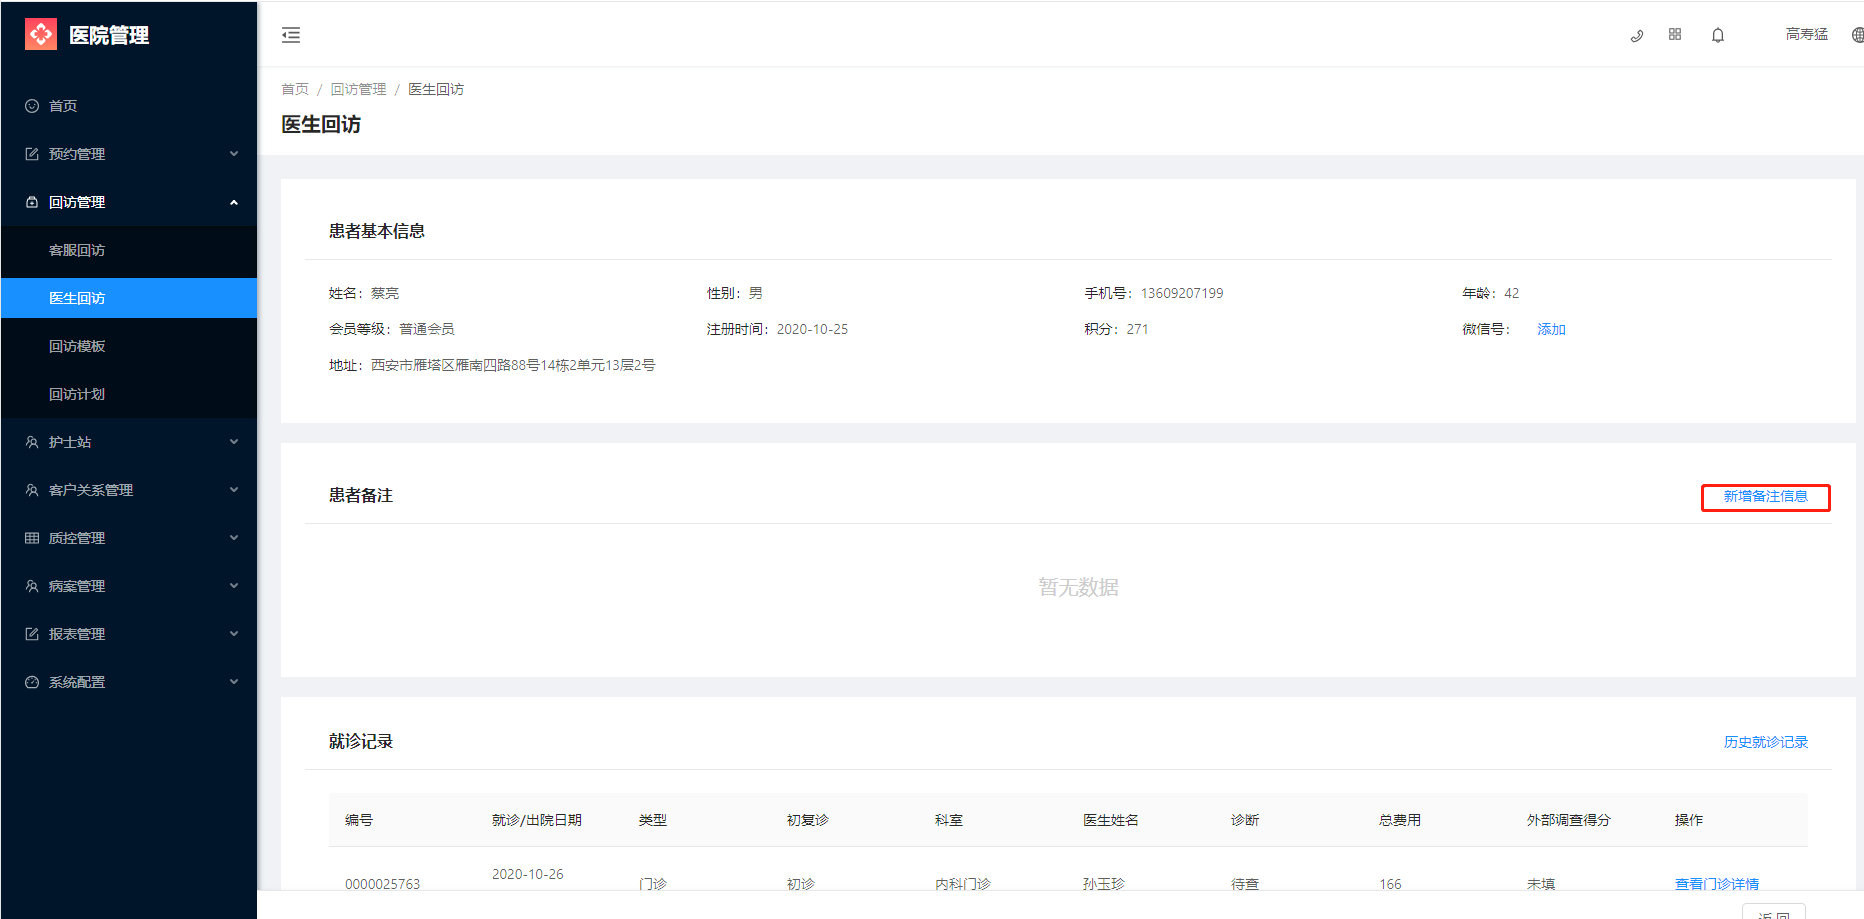The width and height of the screenshot is (1864, 919).
Task: Click the partially visible 返回 button
Action: [x=1774, y=911]
